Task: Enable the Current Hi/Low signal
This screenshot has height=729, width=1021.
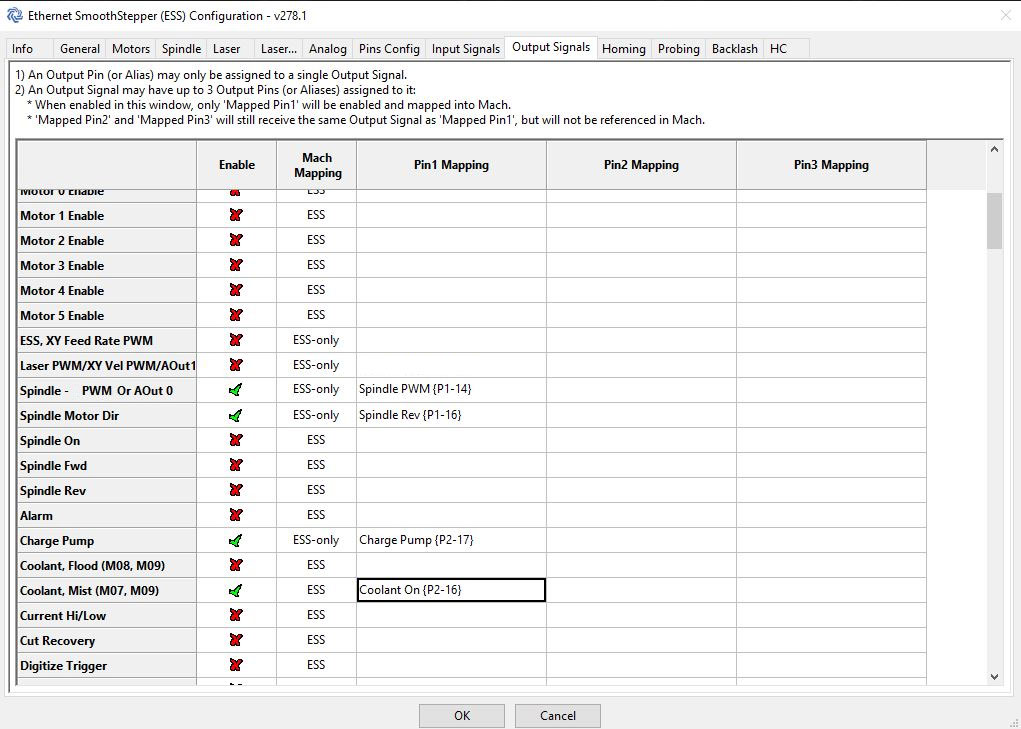Action: coord(236,615)
